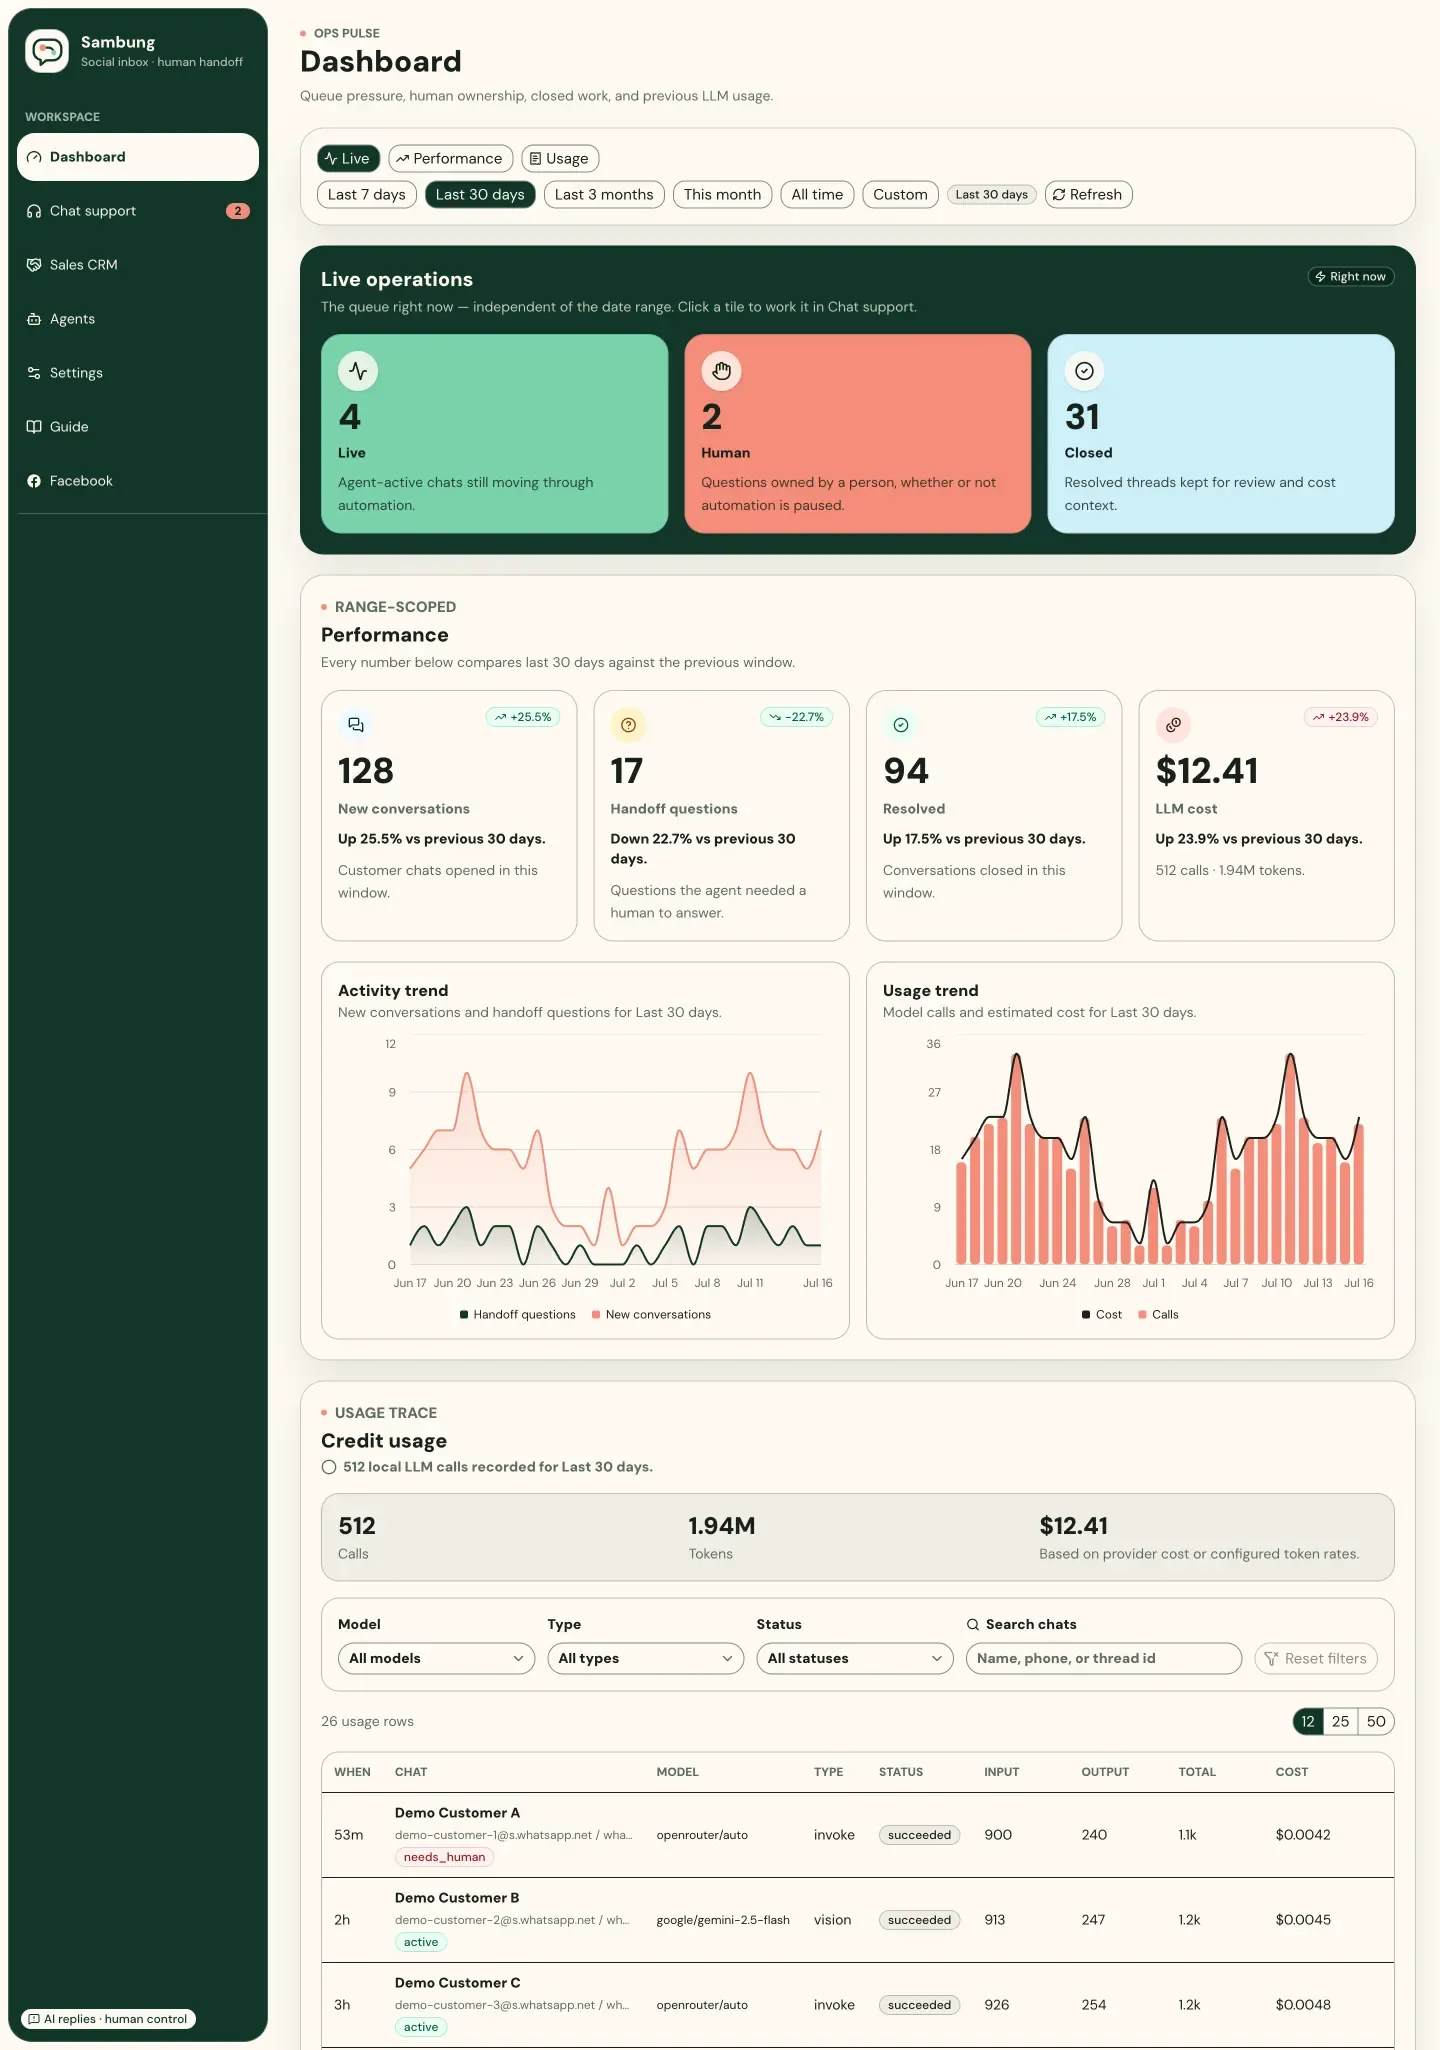Select the Last 30 days range pill
The width and height of the screenshot is (1440, 2050).
[480, 194]
